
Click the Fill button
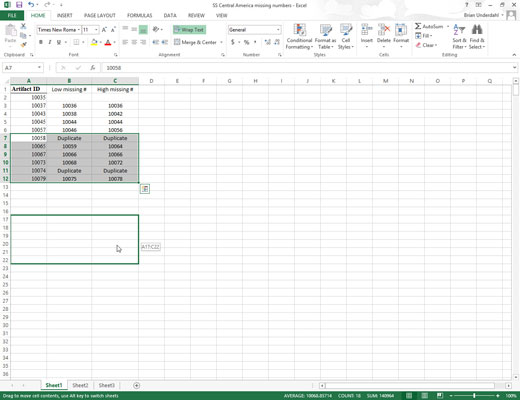[424, 36]
